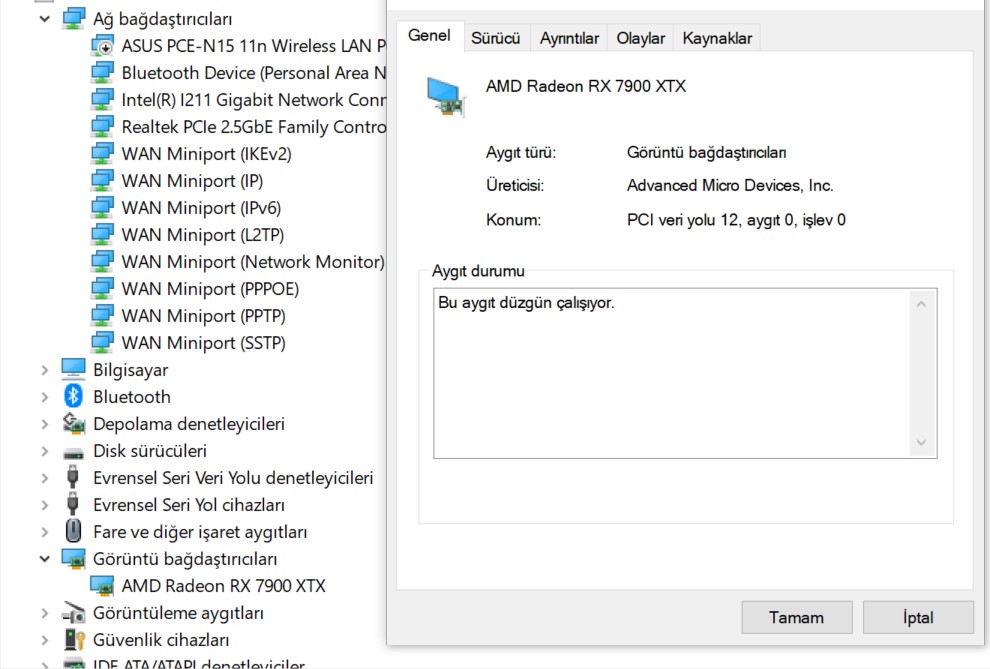Expand the Bilgisayar node
The width and height of the screenshot is (990, 669).
coord(44,370)
